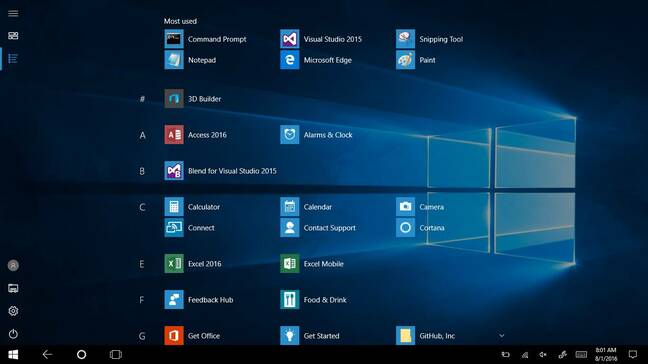Launch Blend for Visual Studio 2015 icon
Image resolution: width=648 pixels, height=364 pixels.
(x=174, y=171)
